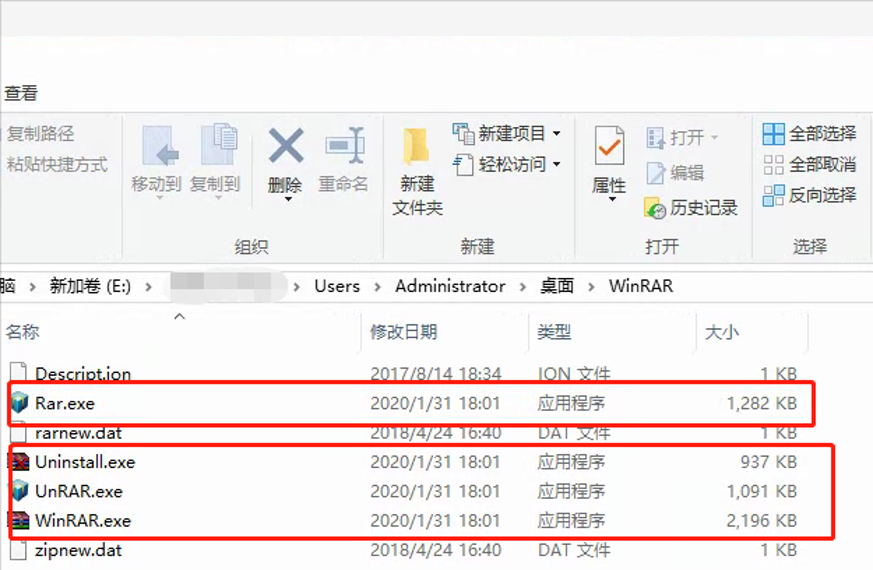Sort by the Modified Date (修改日期) column header
The width and height of the screenshot is (873, 570).
(x=404, y=332)
